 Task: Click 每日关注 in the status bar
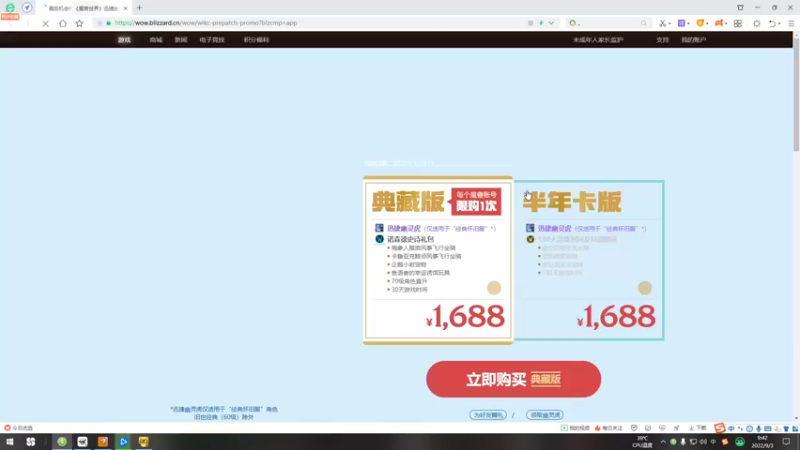tap(608, 428)
